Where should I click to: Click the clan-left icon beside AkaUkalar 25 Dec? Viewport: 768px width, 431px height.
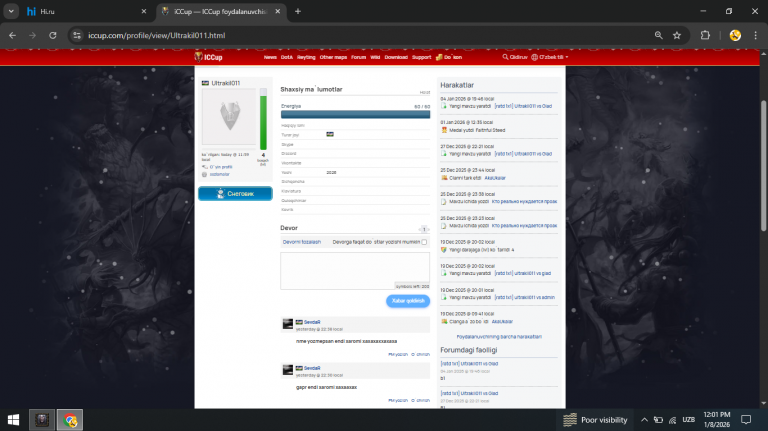pyautogui.click(x=444, y=178)
